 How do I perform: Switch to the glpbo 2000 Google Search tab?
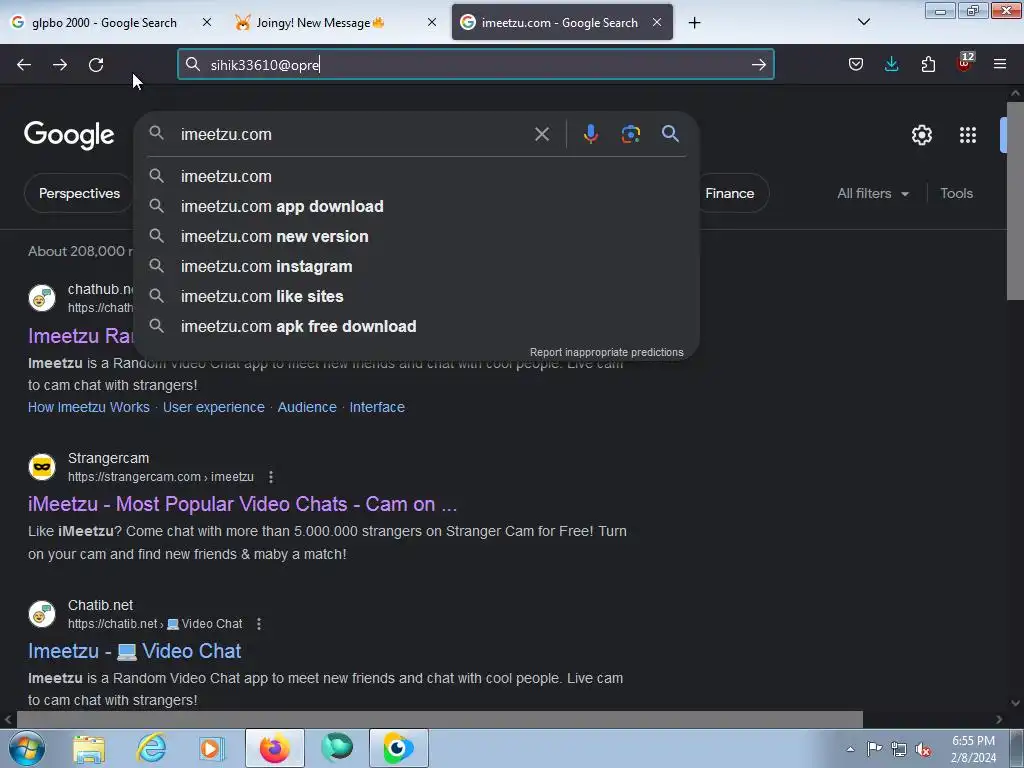coord(103,23)
